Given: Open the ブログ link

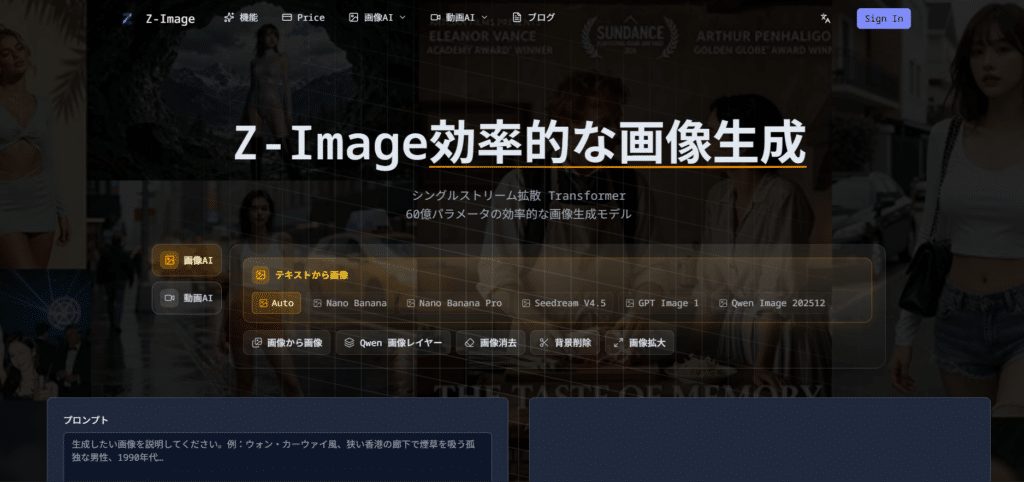Looking at the screenshot, I should tap(533, 18).
